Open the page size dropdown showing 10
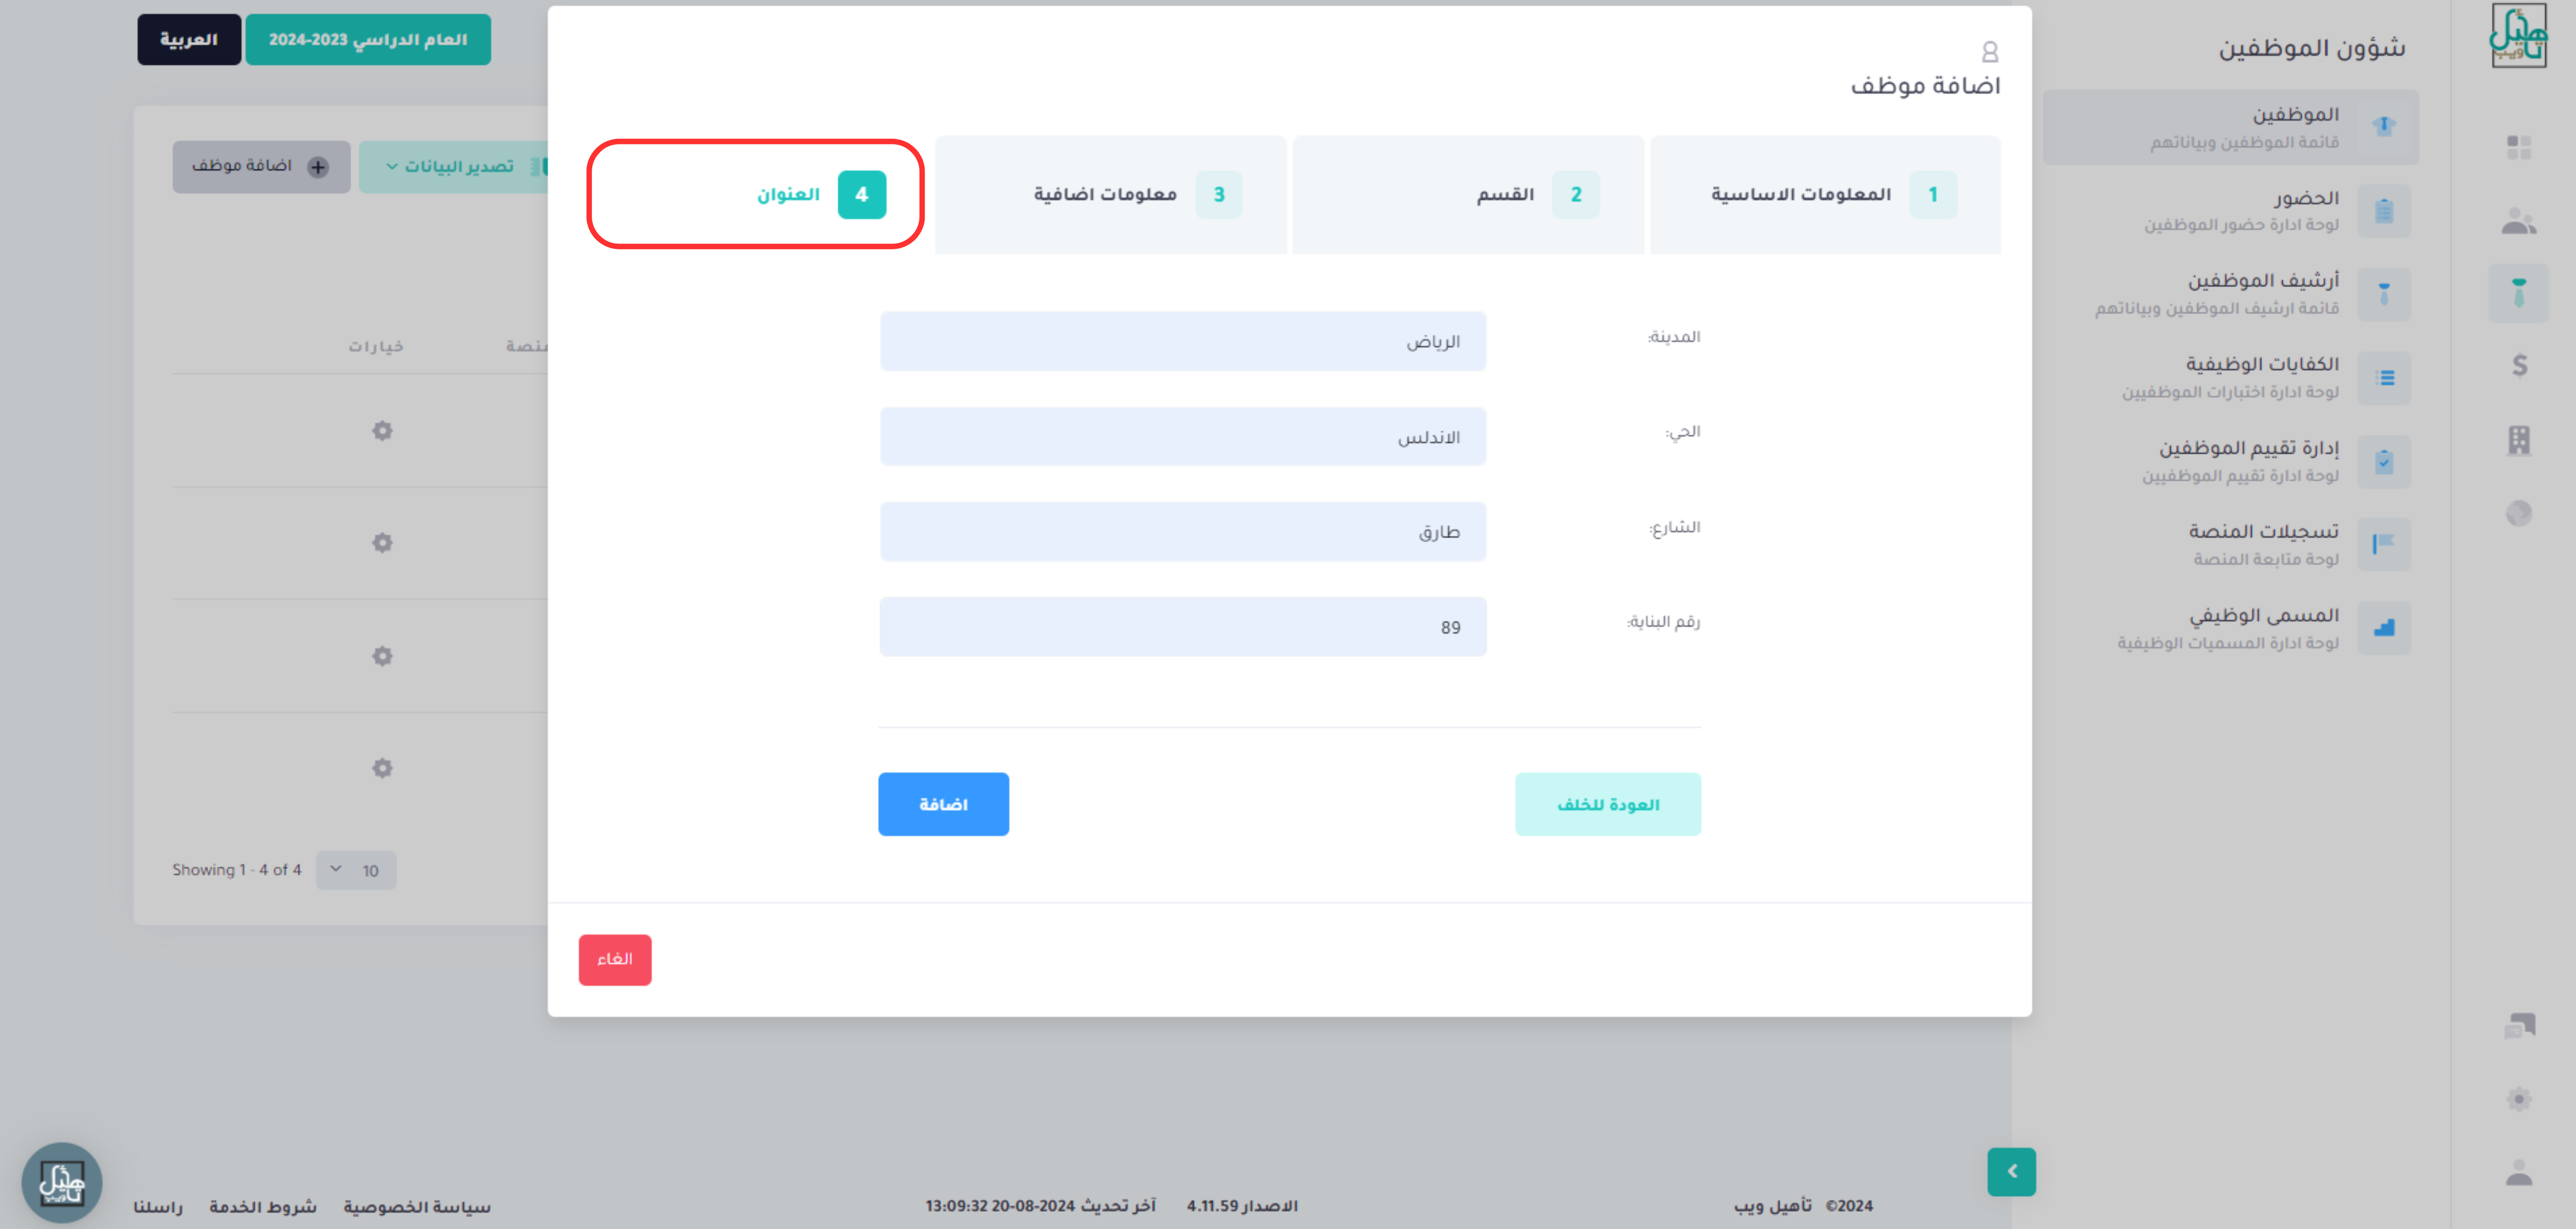Image resolution: width=2576 pixels, height=1229 pixels. [x=356, y=870]
